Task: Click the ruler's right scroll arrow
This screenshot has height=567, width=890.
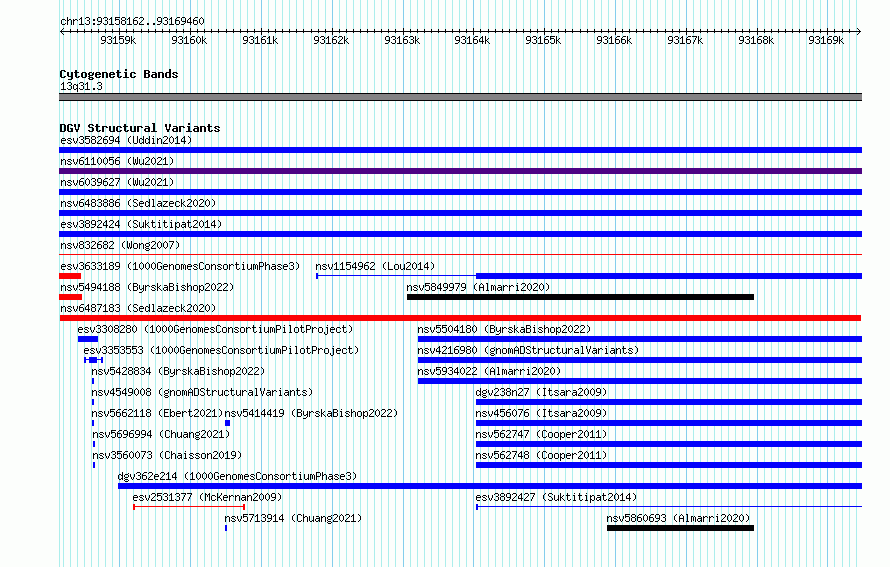Action: tap(859, 31)
